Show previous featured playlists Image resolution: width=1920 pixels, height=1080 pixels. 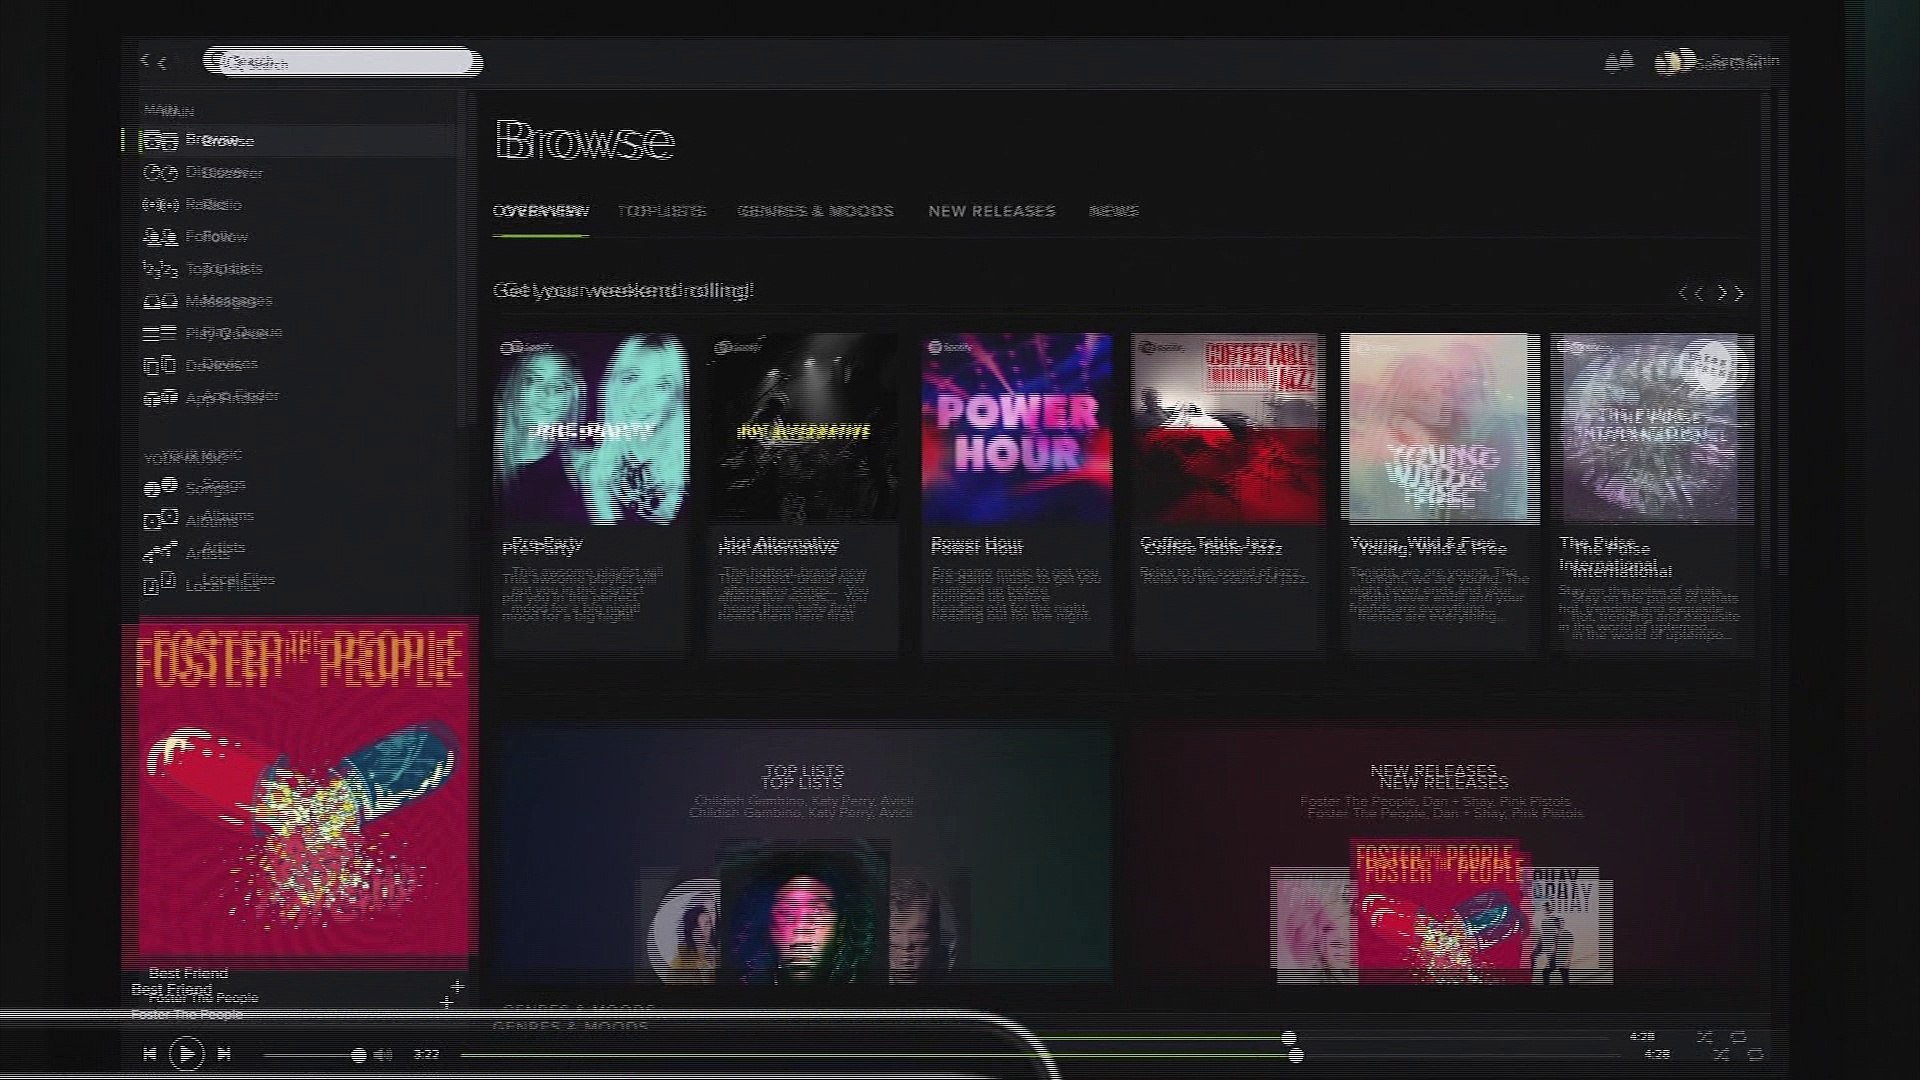[x=1691, y=293]
